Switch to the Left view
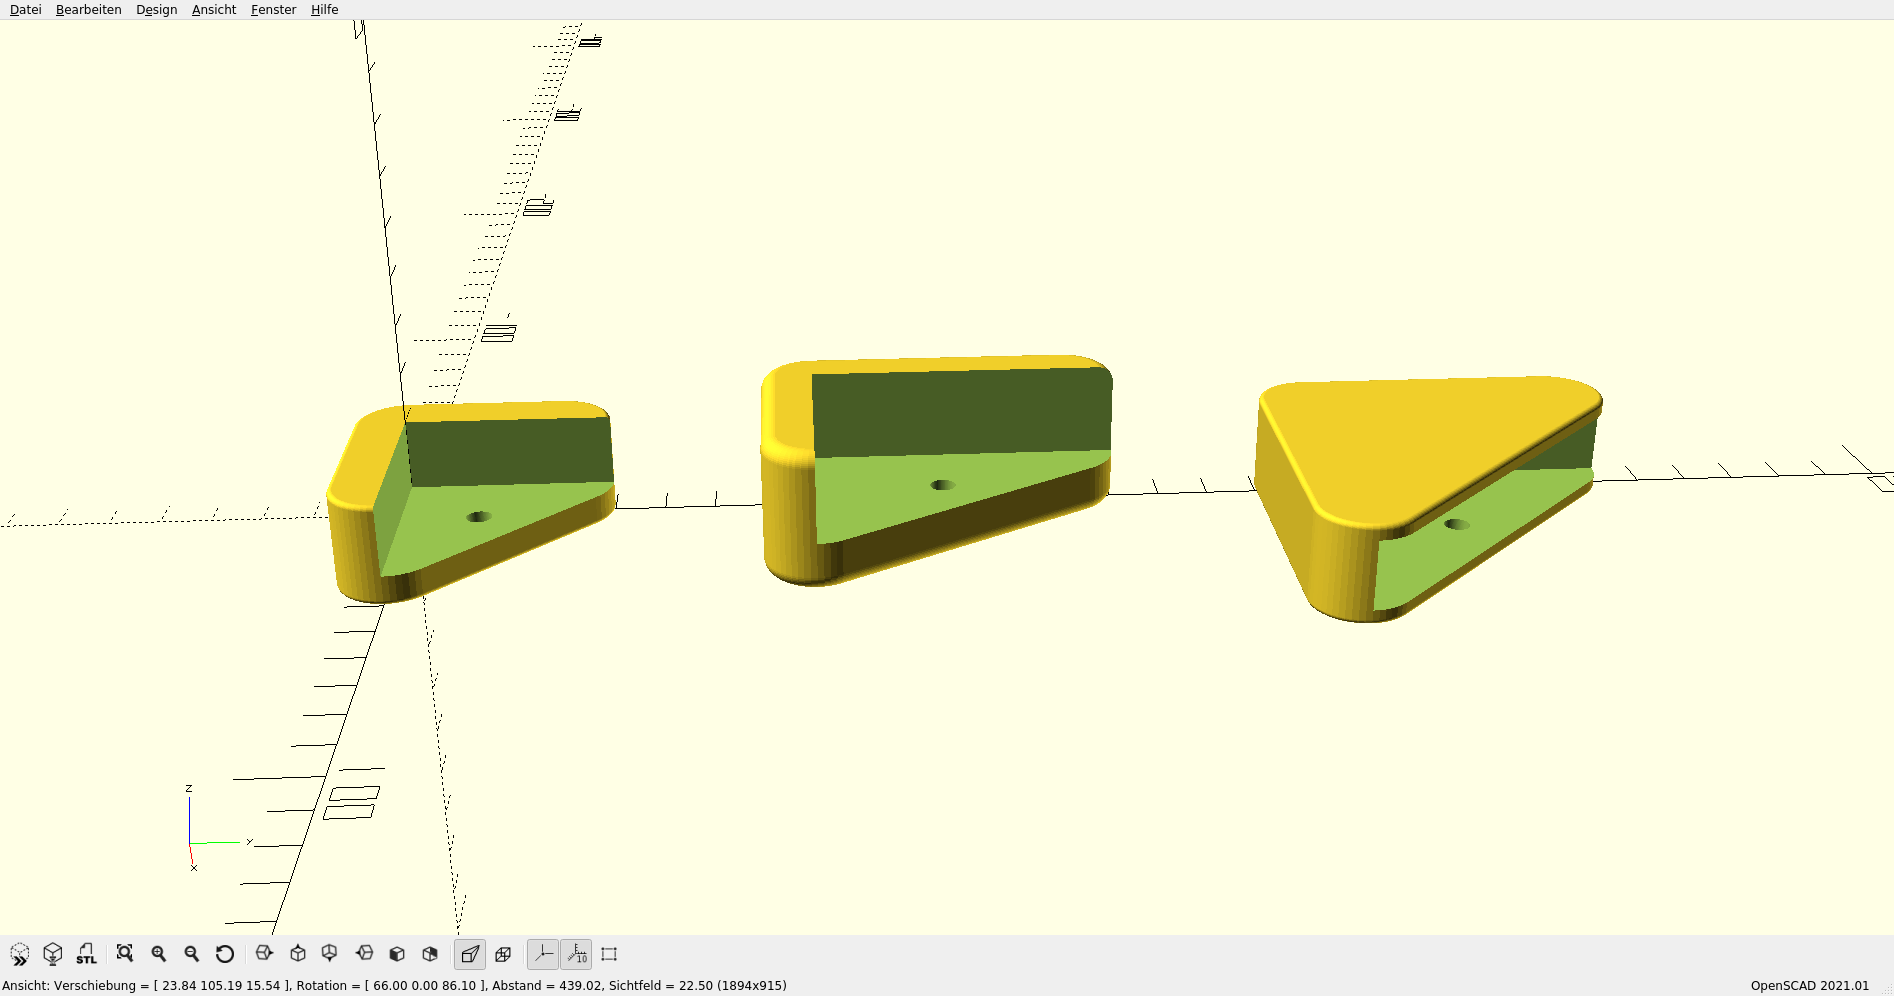The width and height of the screenshot is (1894, 996). tap(365, 954)
